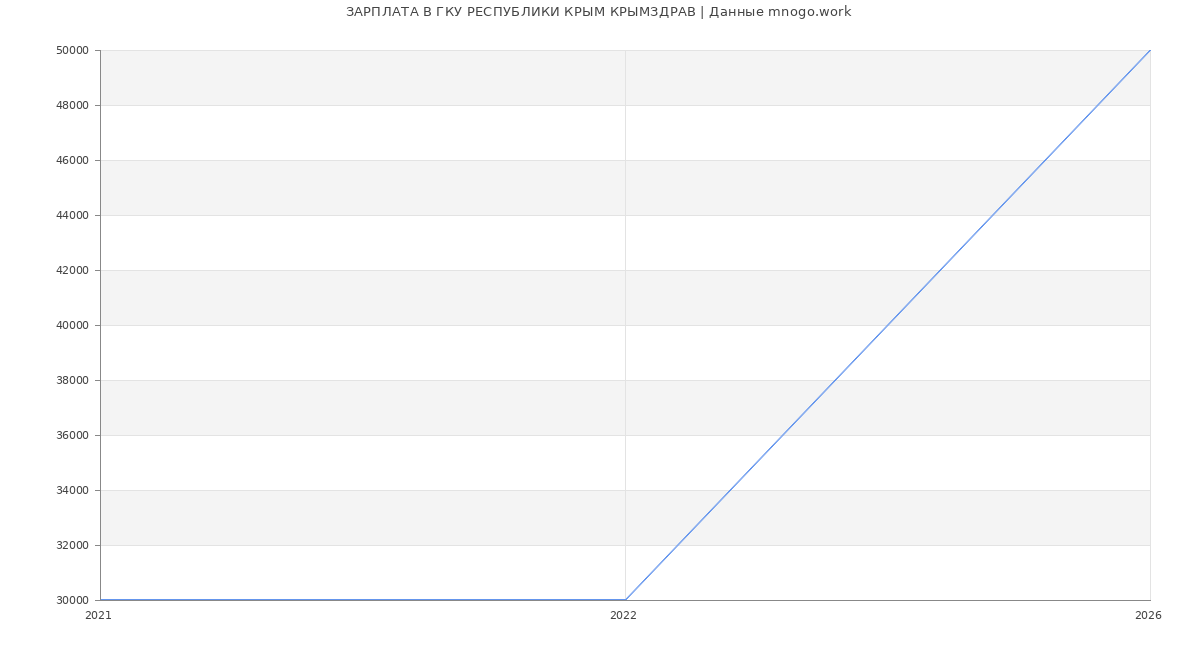Click the 2026 x-axis label
This screenshot has height=650, width=1200.
tap(1148, 616)
